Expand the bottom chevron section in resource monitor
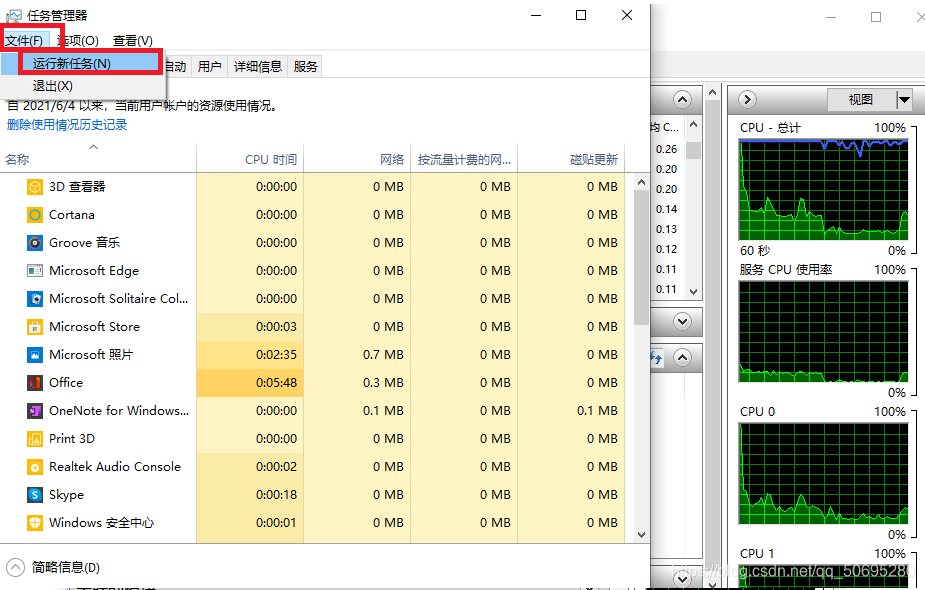 coord(683,579)
